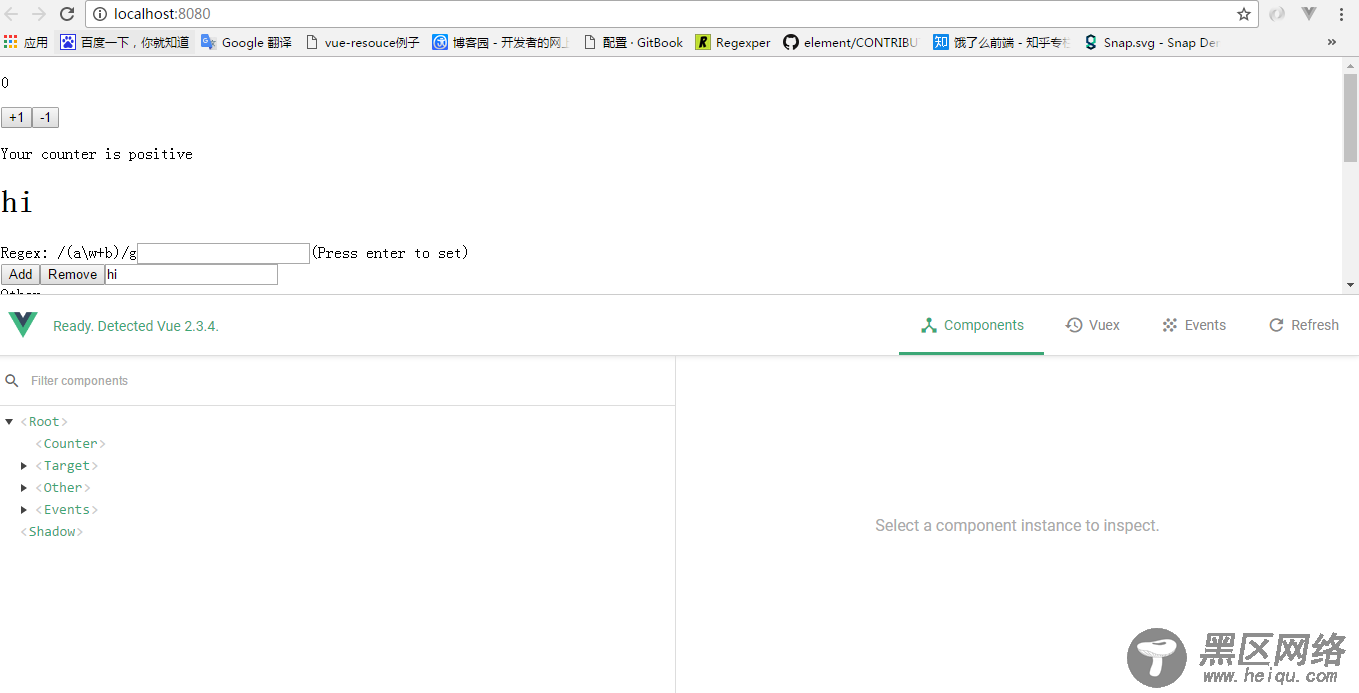Expand the Events component node
This screenshot has height=693, width=1359.
coord(25,510)
